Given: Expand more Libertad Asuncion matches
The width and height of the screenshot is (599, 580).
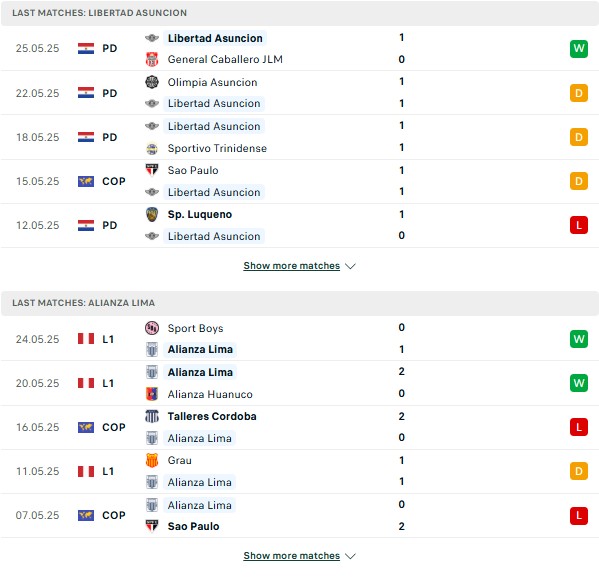Looking at the screenshot, I should [299, 266].
